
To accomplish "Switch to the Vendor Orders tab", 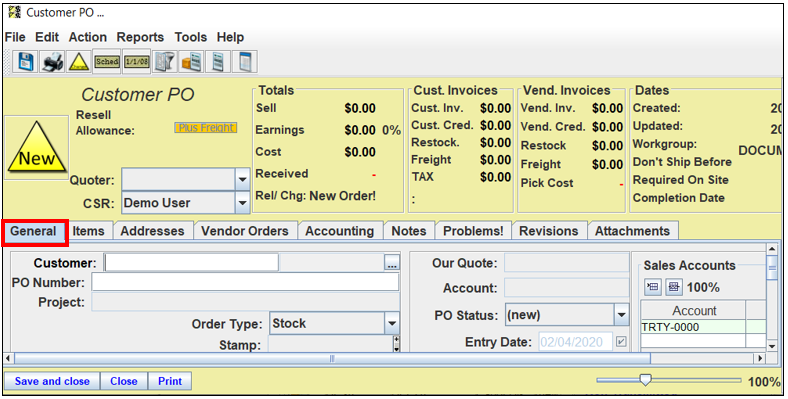I will (245, 231).
